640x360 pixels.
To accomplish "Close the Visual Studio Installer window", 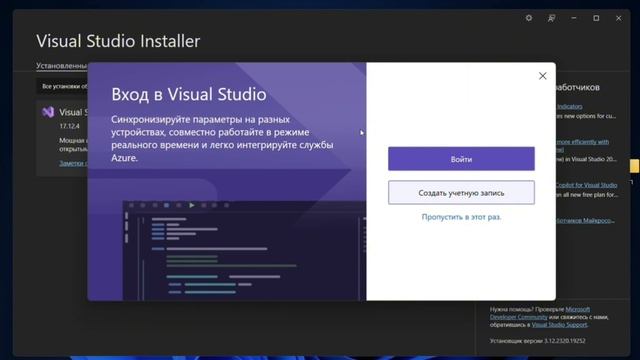I will tap(619, 18).
